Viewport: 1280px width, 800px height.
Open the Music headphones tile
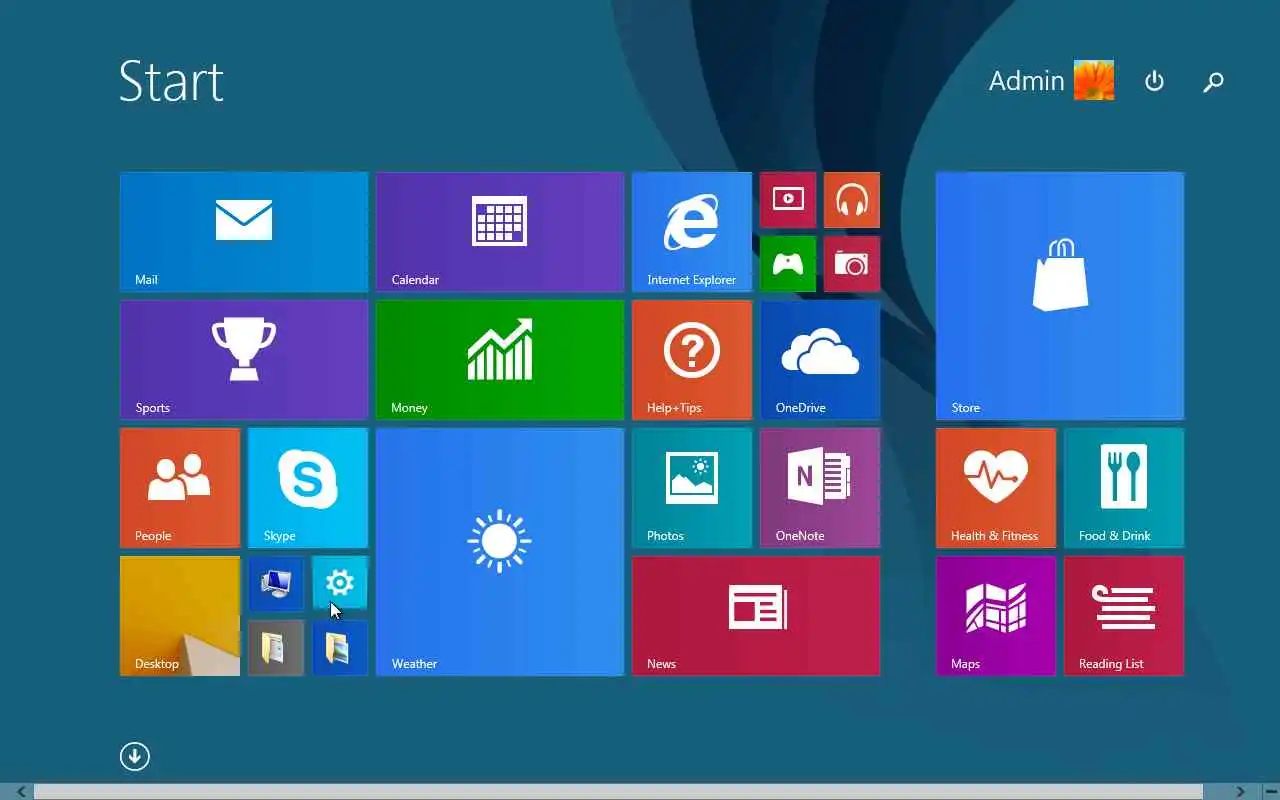tap(852, 200)
